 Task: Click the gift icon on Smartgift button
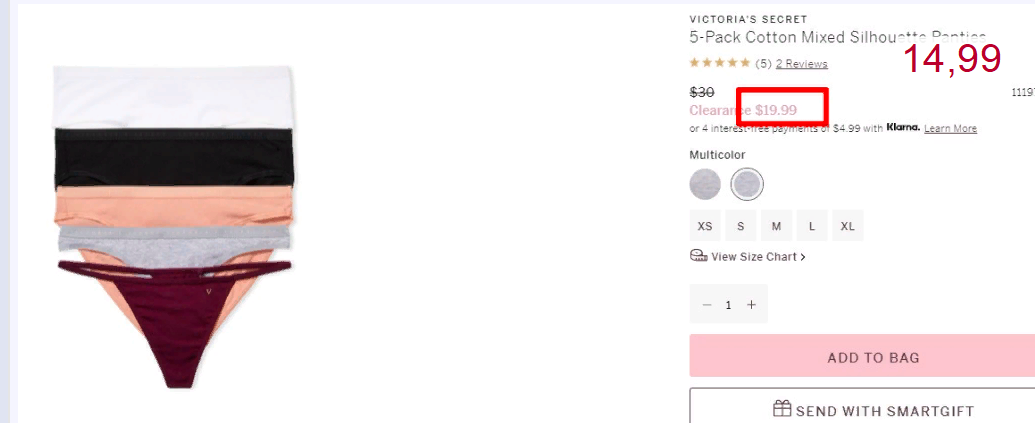tap(782, 409)
